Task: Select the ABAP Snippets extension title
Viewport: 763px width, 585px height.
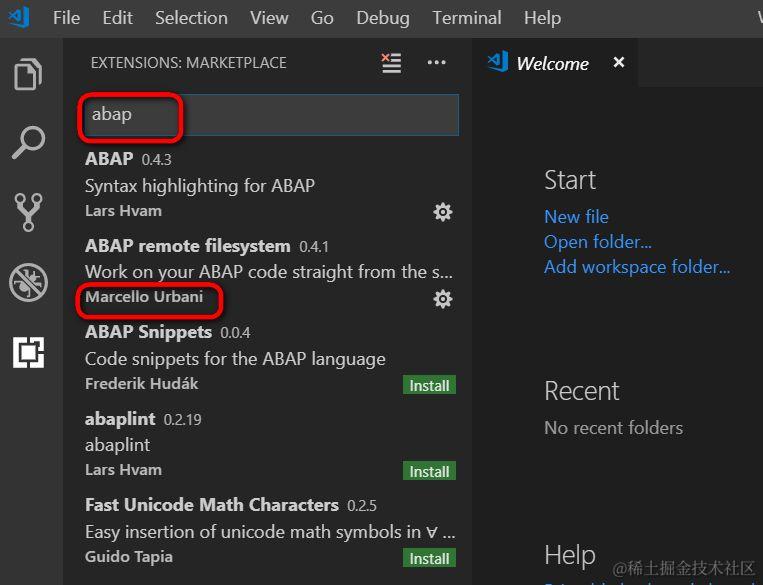Action: pos(148,332)
